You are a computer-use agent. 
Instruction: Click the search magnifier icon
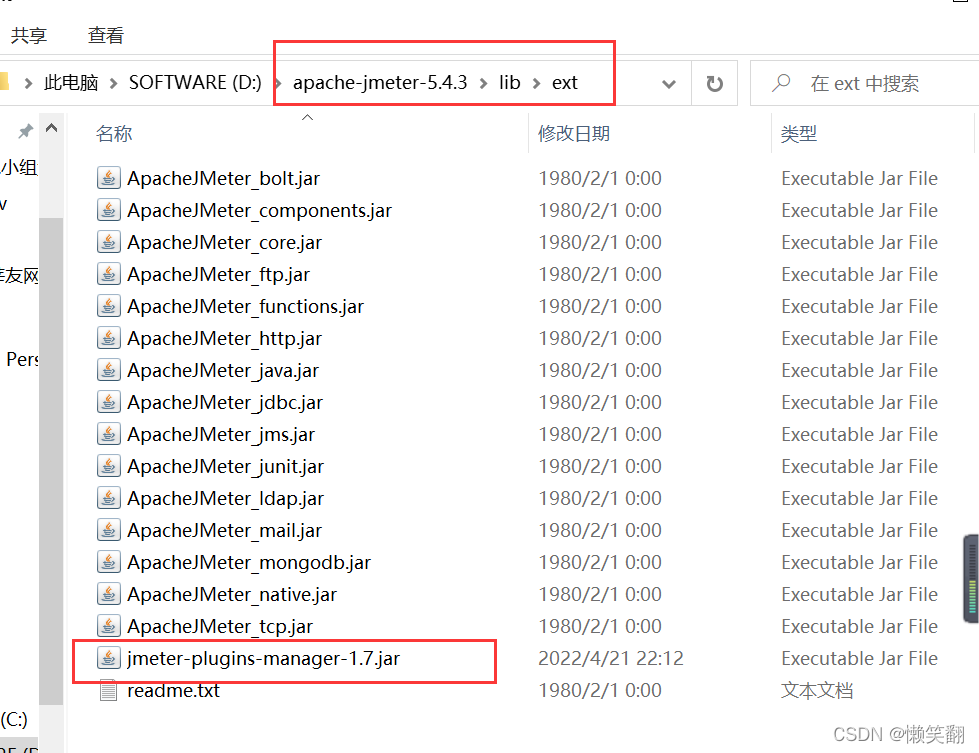point(780,83)
